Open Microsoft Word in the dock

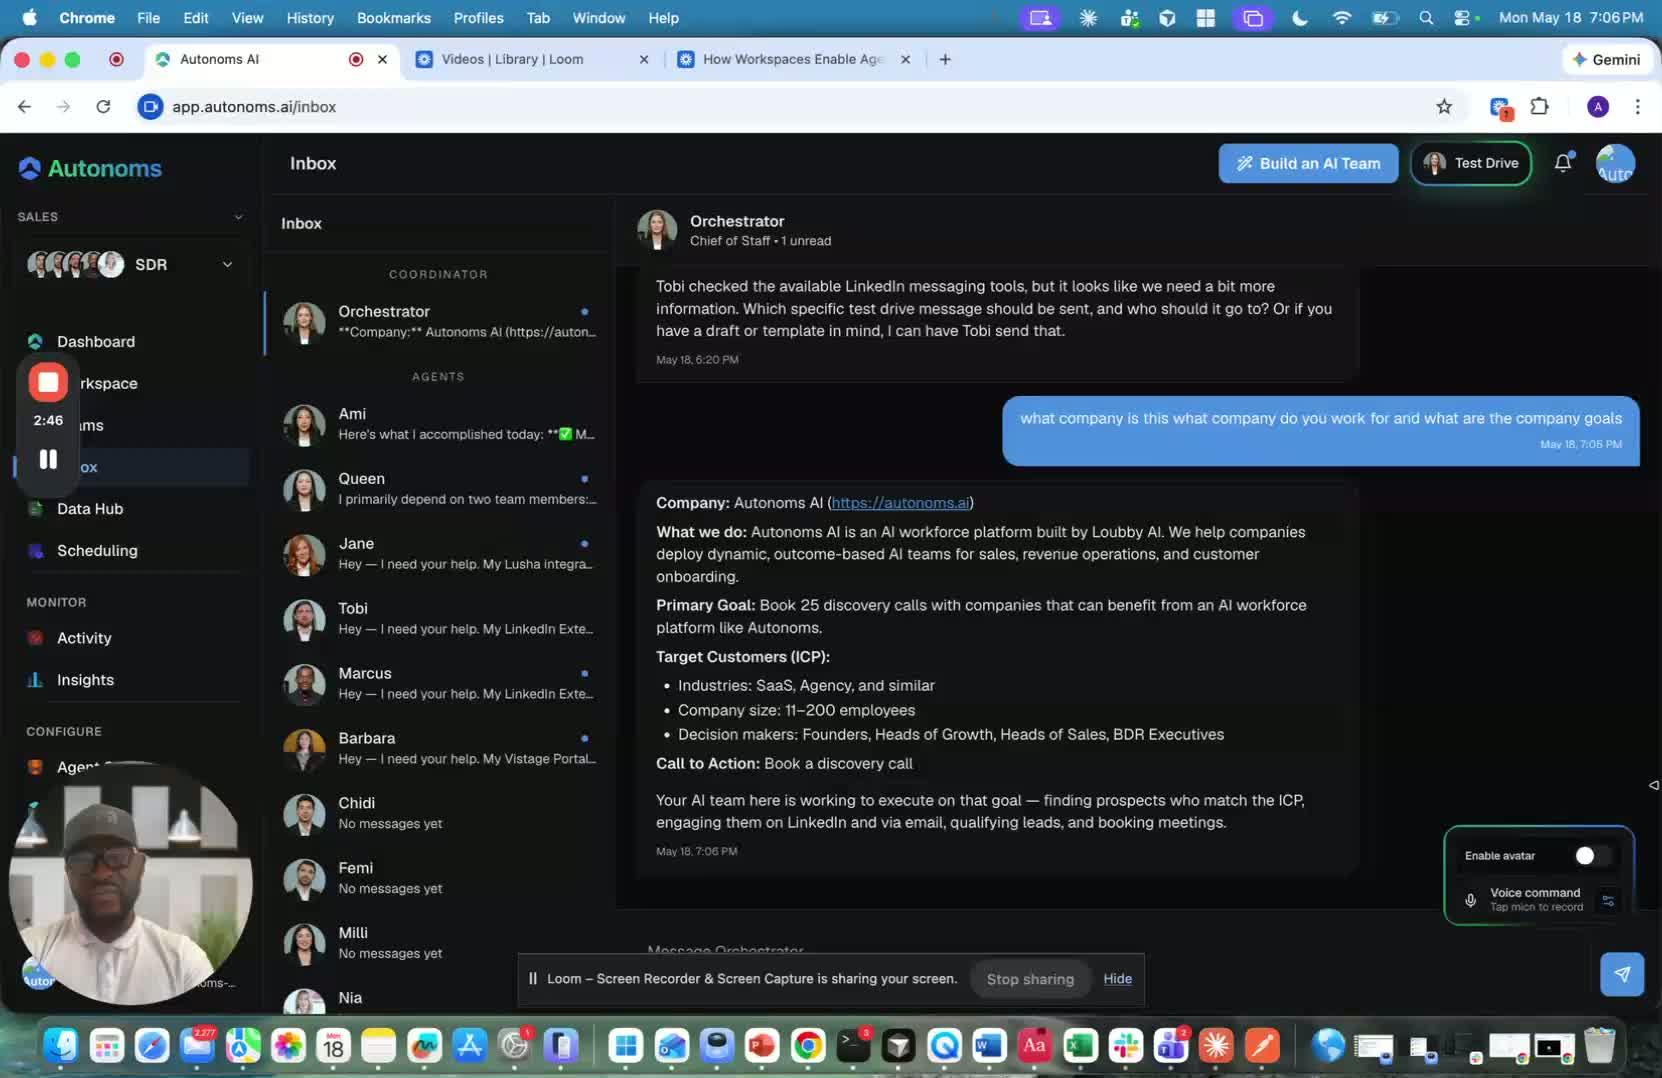[x=989, y=1046]
